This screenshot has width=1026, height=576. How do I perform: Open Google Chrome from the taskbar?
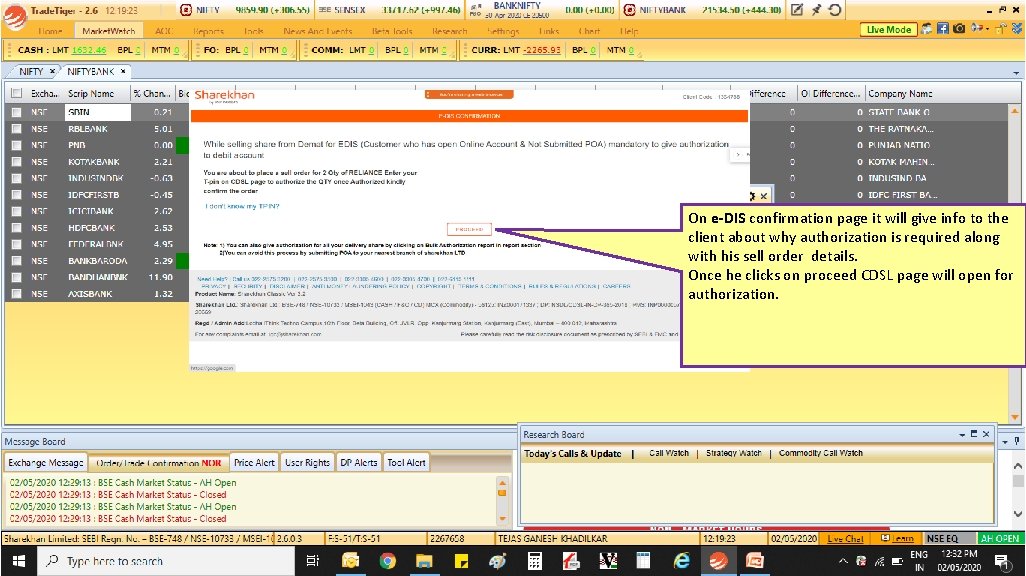point(387,561)
